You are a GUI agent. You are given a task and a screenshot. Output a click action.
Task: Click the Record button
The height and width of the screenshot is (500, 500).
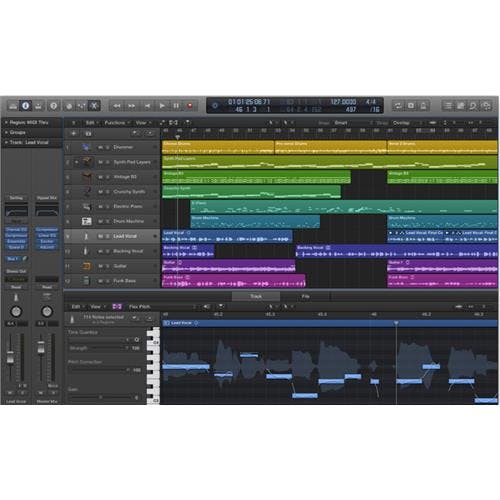click(190, 106)
